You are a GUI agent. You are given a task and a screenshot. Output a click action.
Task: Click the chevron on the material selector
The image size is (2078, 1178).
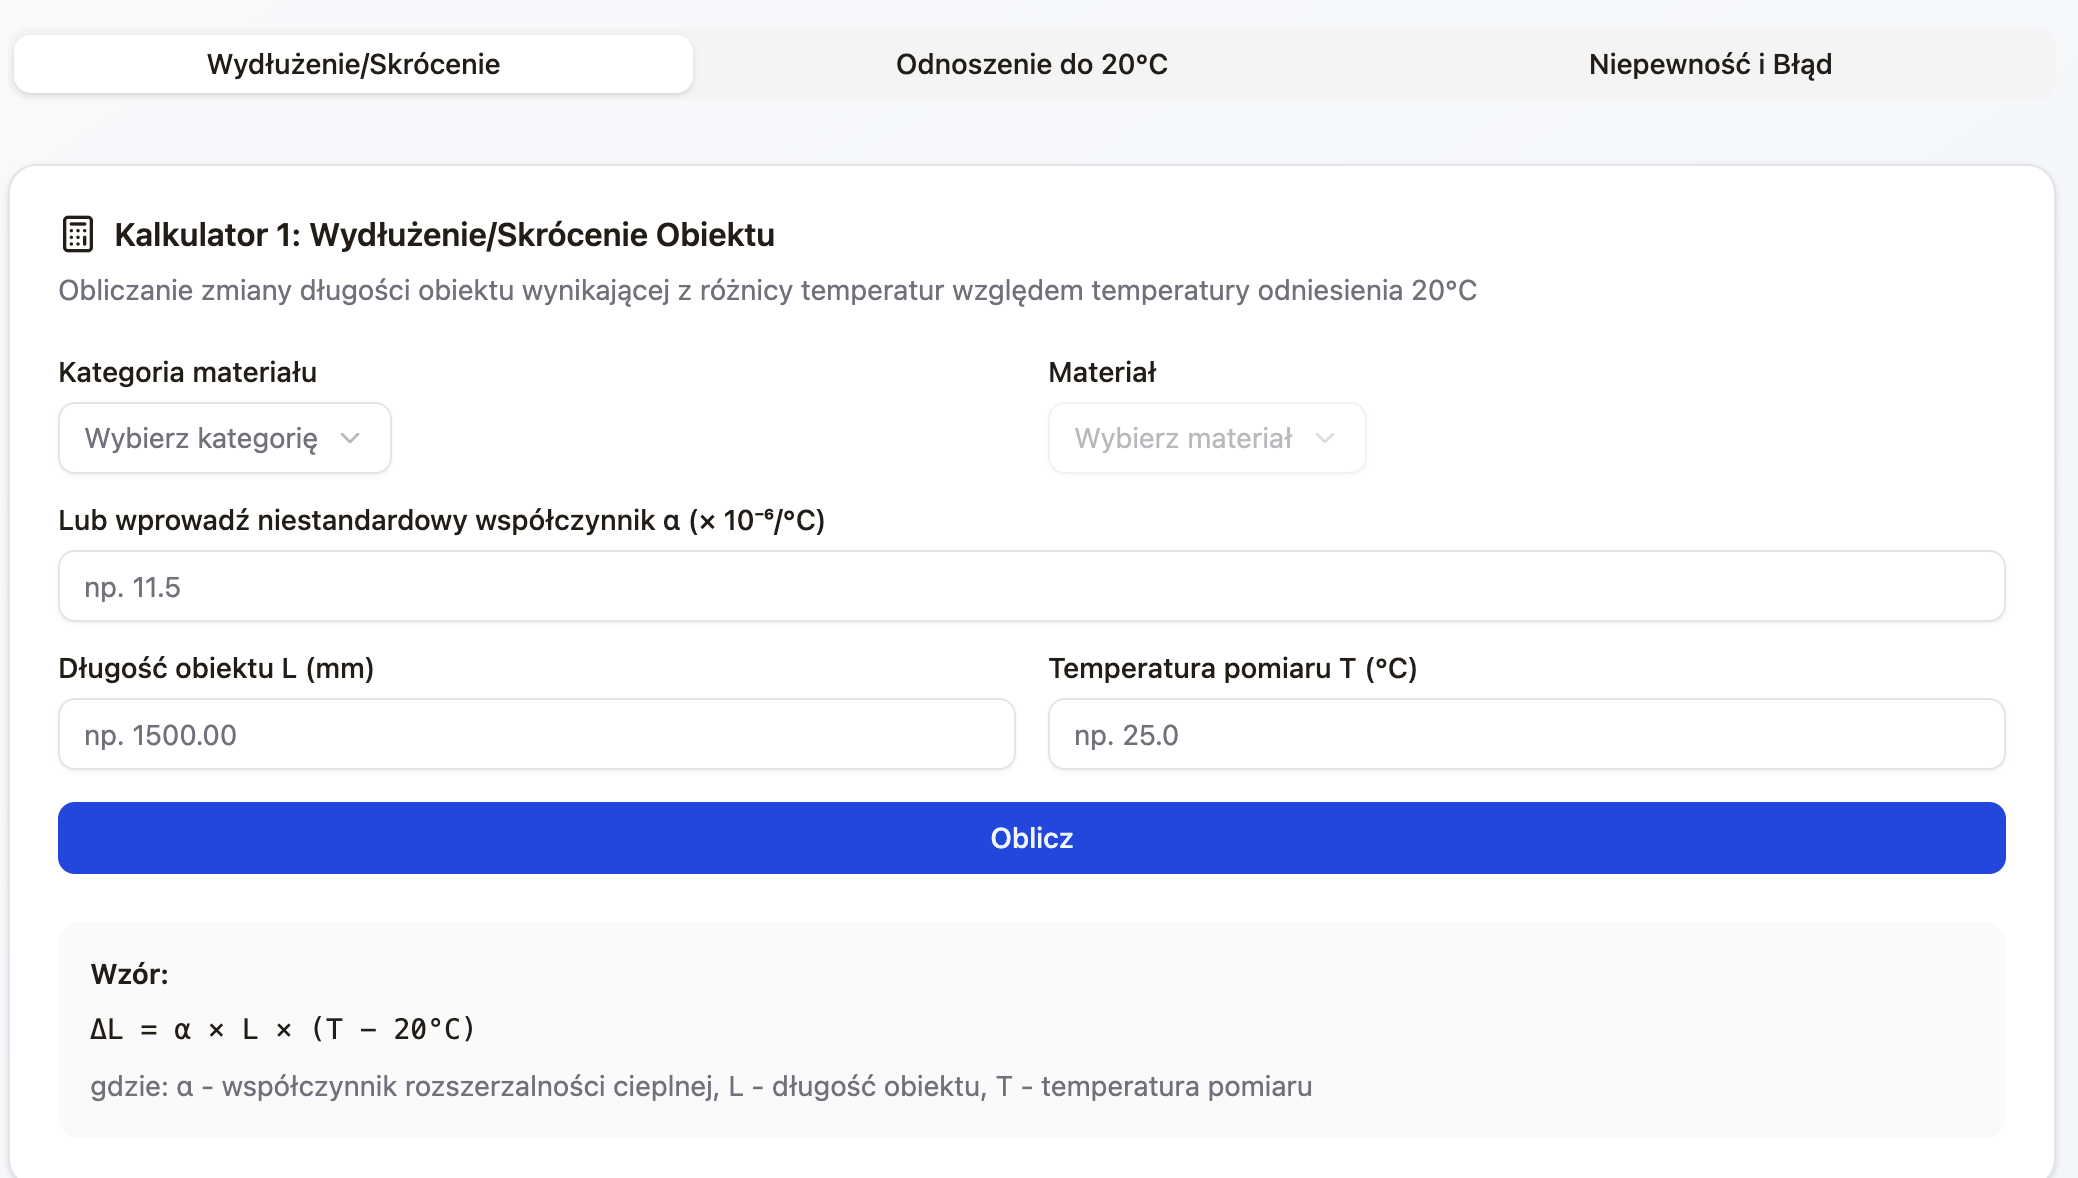tap(1327, 438)
